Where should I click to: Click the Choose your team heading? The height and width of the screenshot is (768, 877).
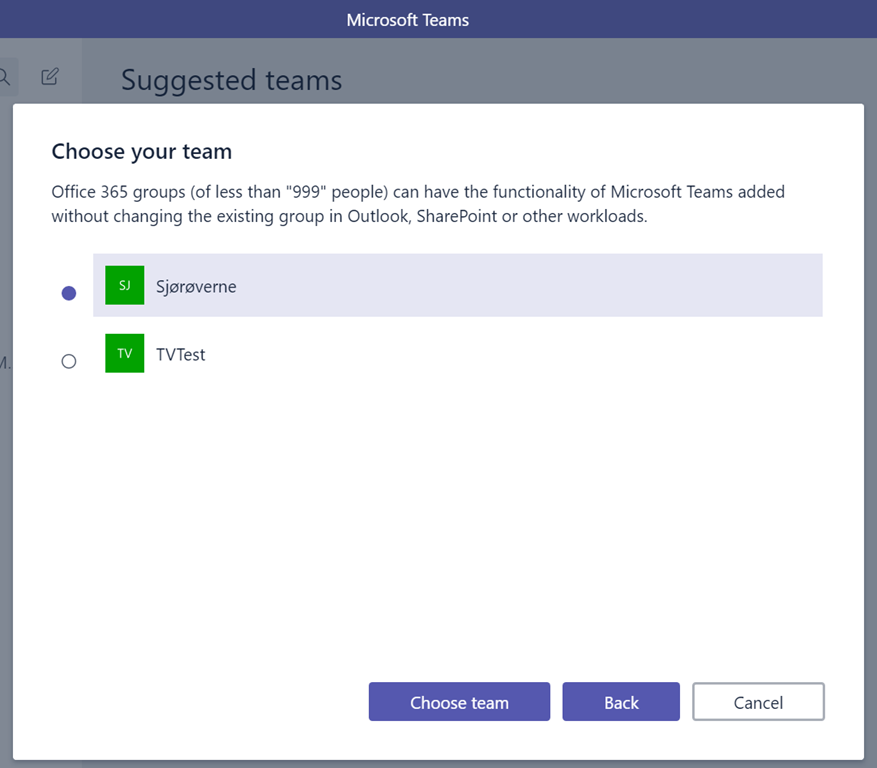coord(141,151)
